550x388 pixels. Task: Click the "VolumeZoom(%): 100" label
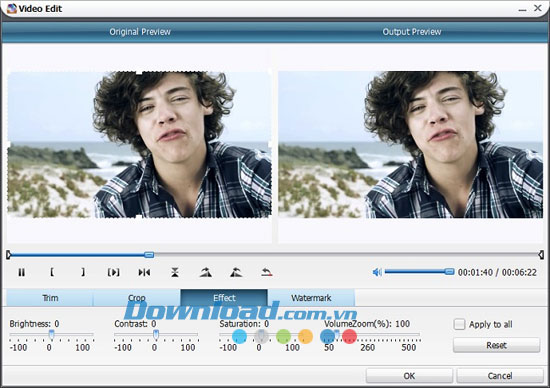tap(367, 324)
